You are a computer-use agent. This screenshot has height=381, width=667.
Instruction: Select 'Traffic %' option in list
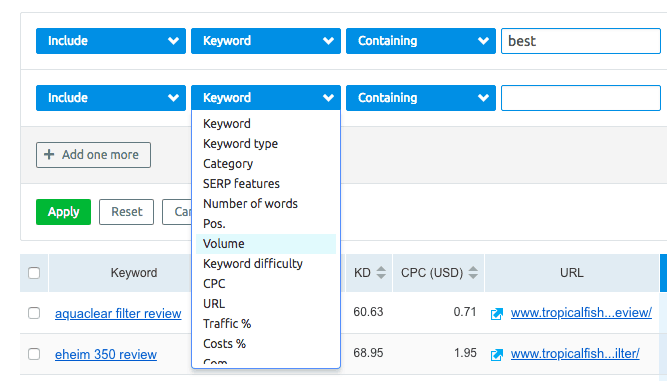(x=266, y=324)
